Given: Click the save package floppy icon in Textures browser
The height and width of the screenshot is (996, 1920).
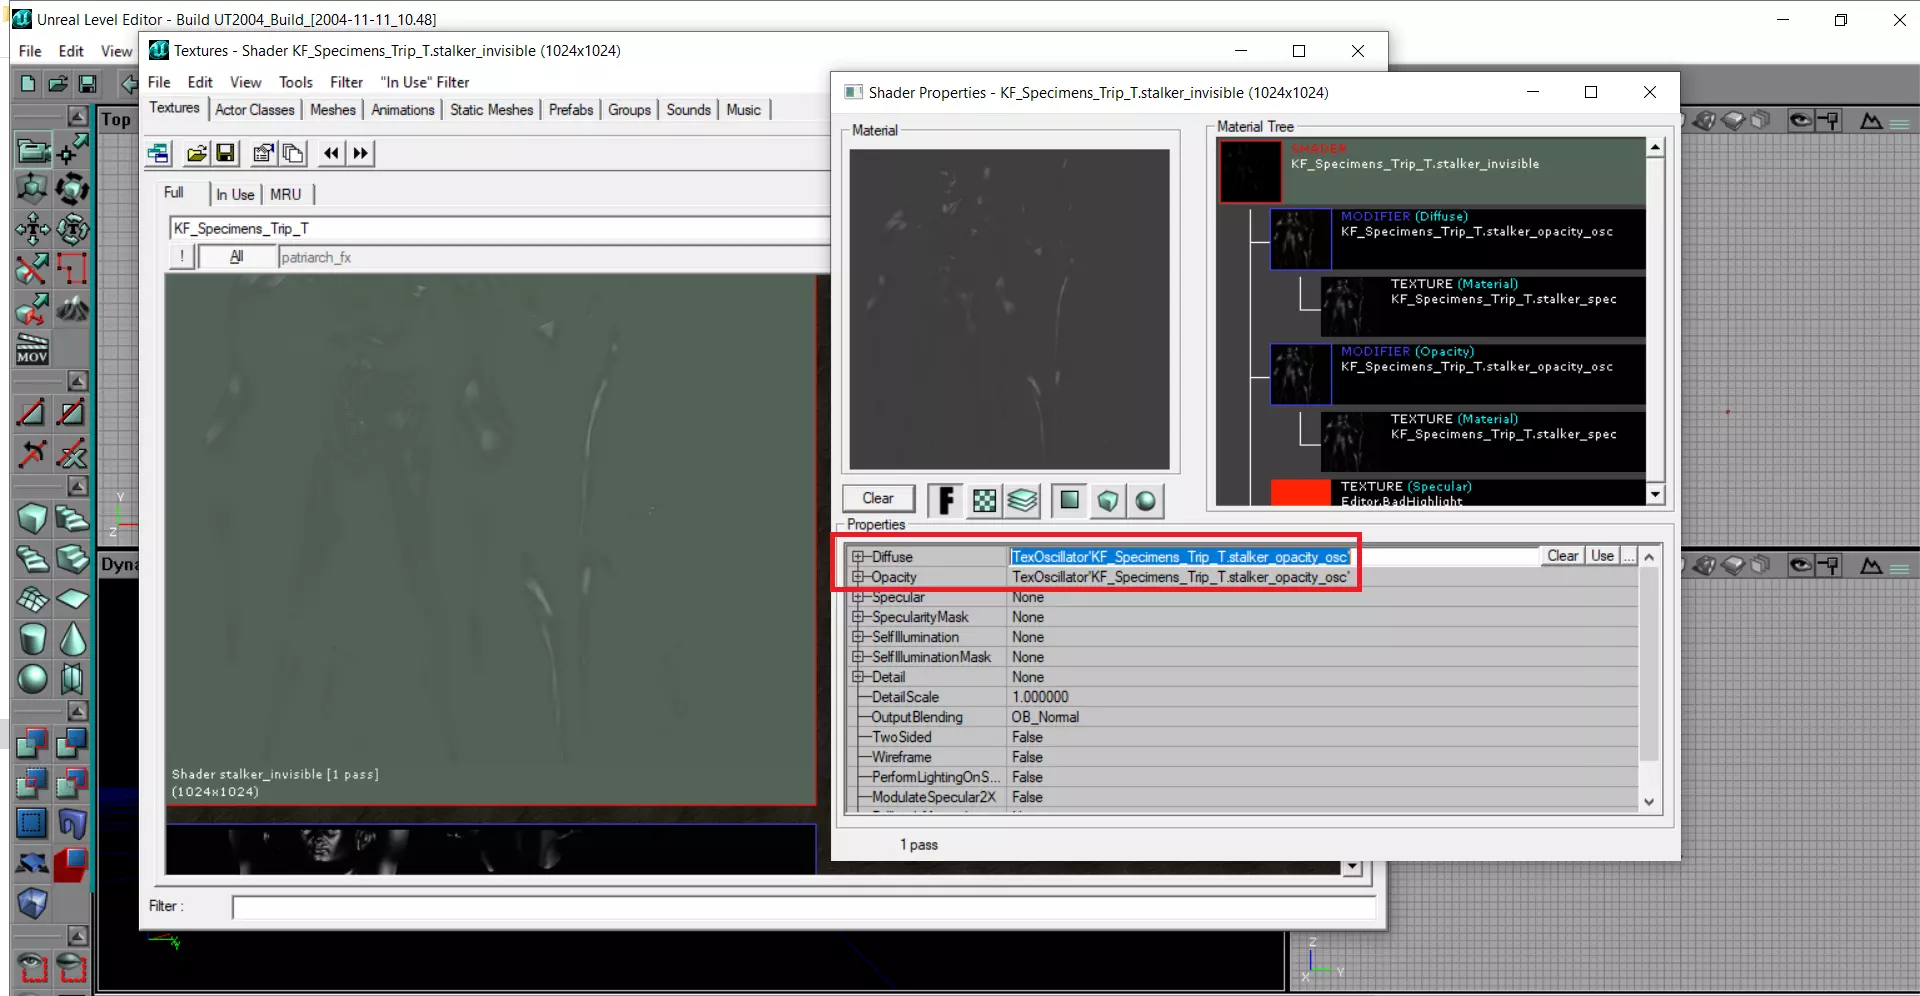Looking at the screenshot, I should tap(225, 153).
